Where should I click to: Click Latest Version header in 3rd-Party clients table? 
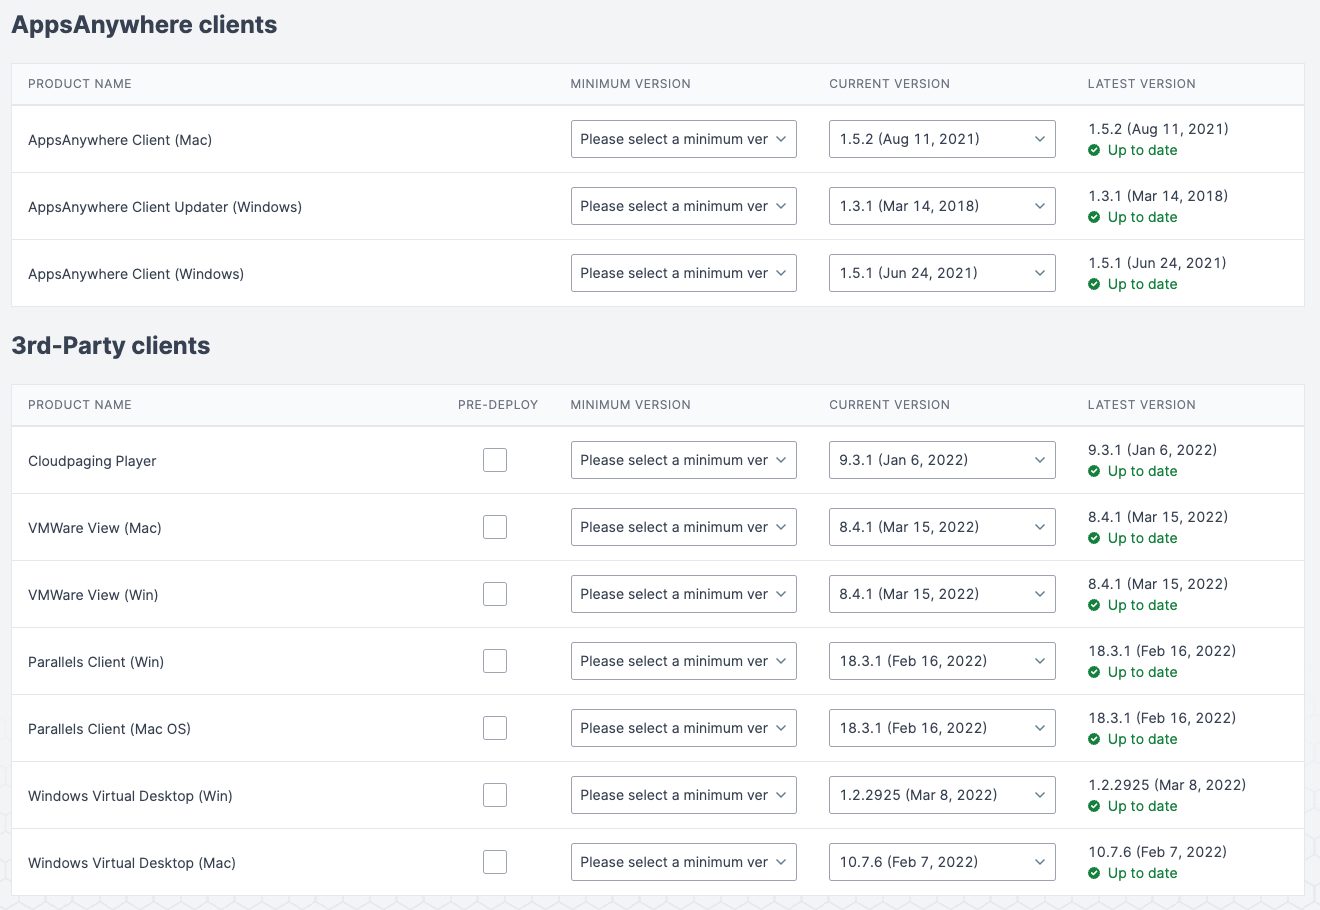1141,405
